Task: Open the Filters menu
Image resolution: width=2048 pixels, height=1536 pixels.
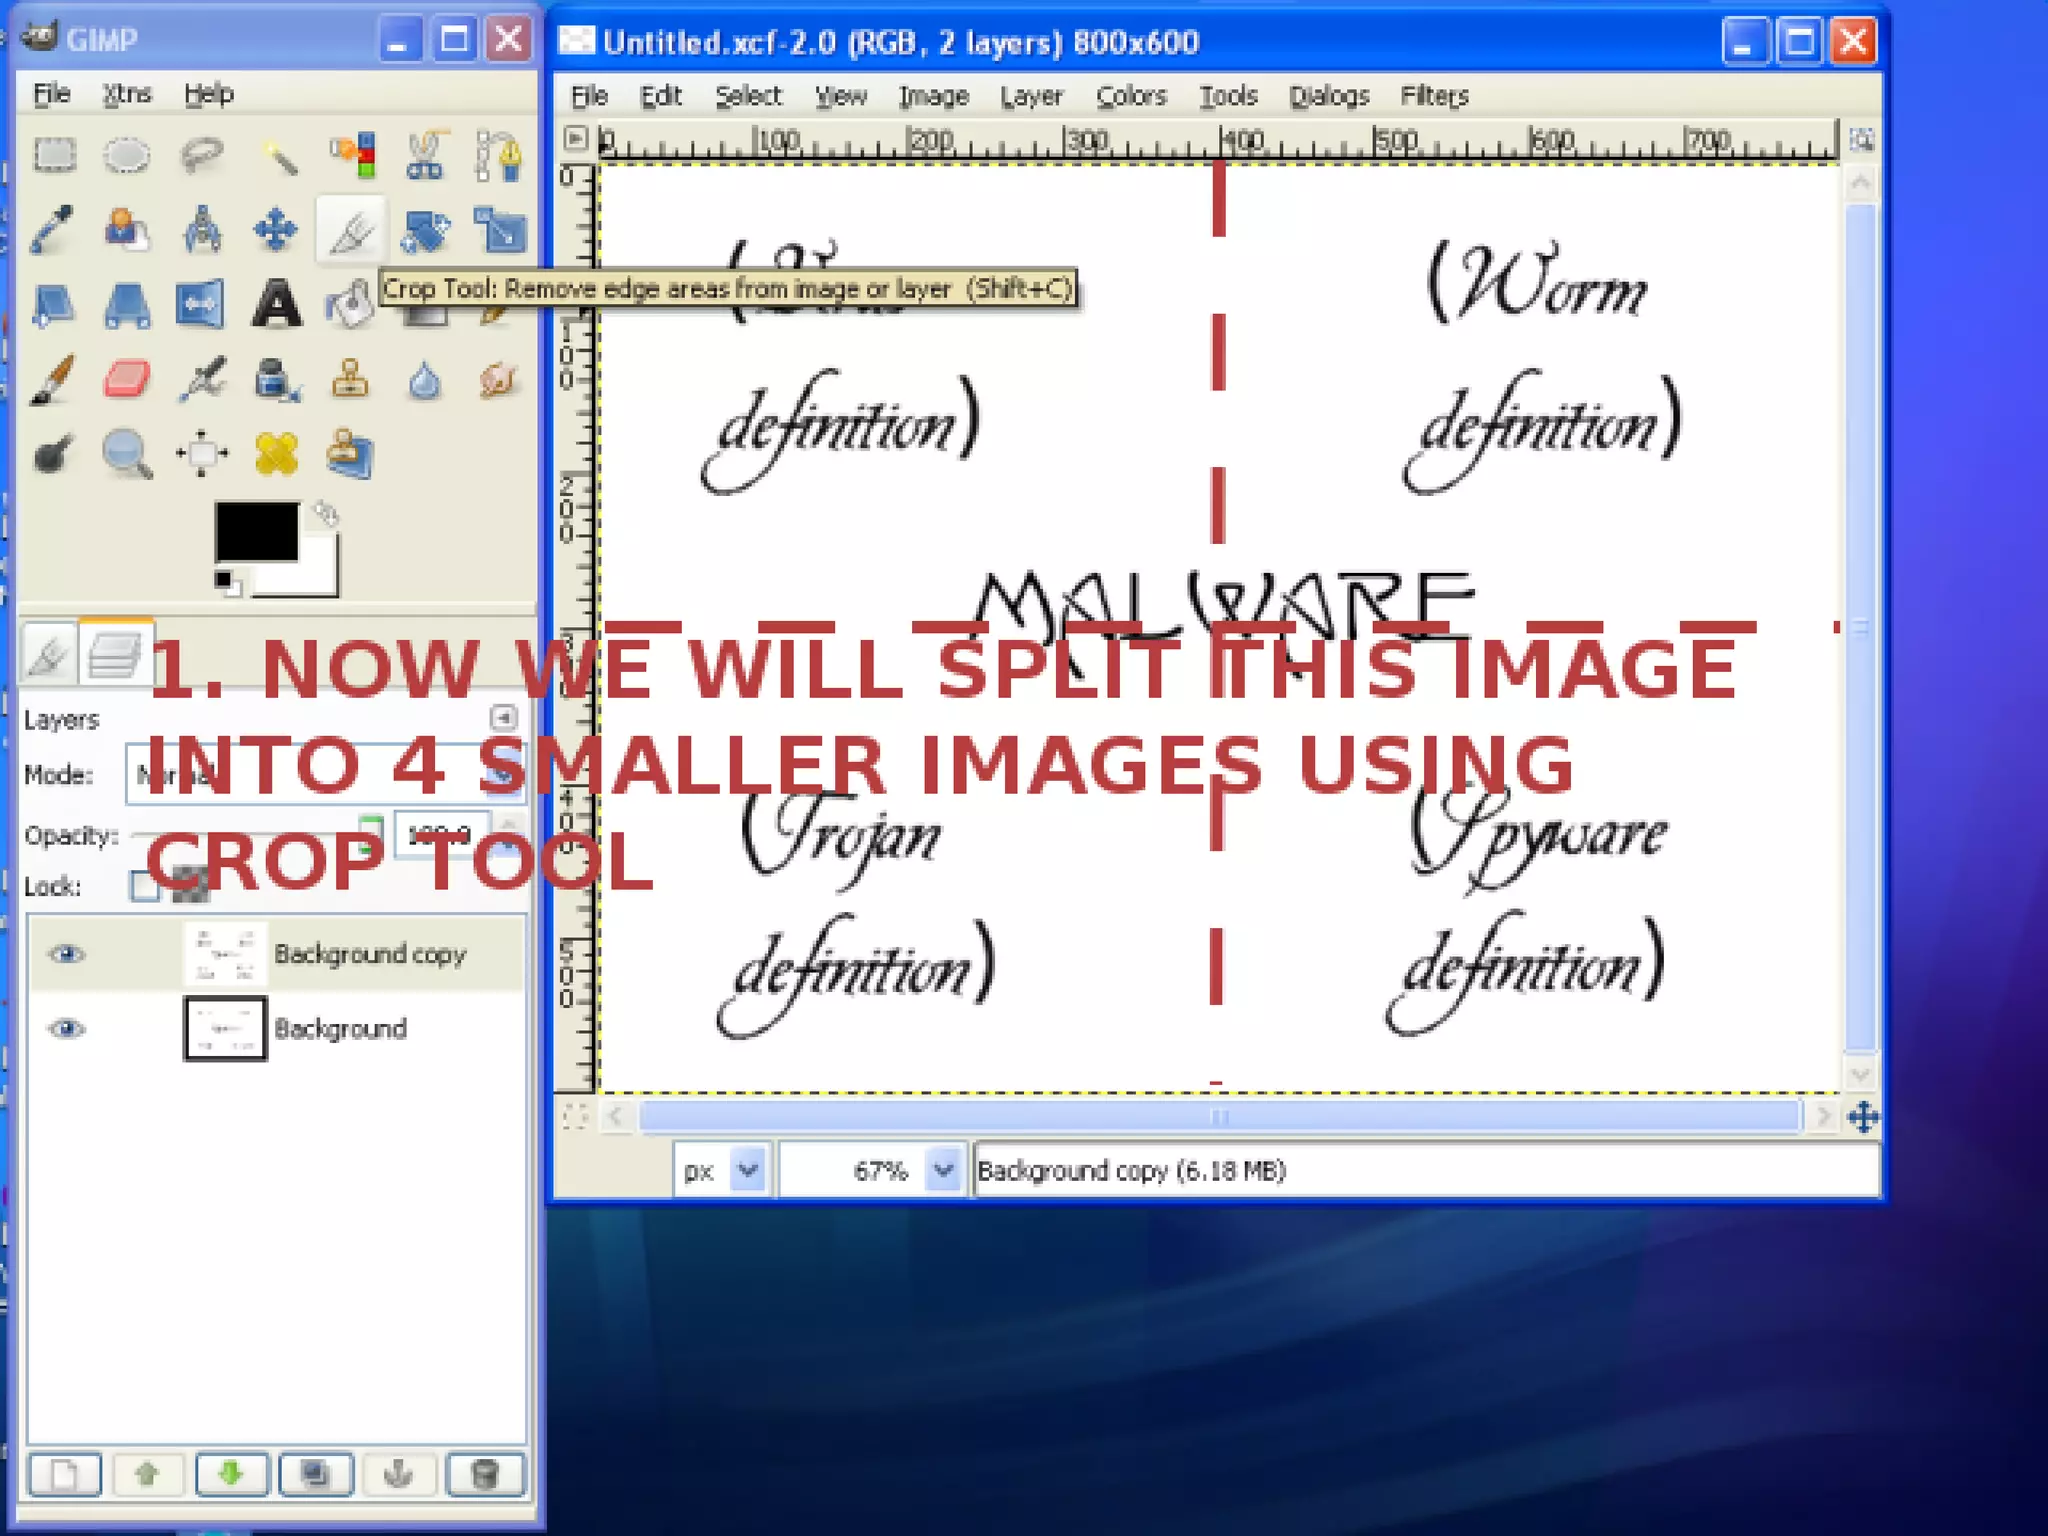Action: tap(1433, 96)
